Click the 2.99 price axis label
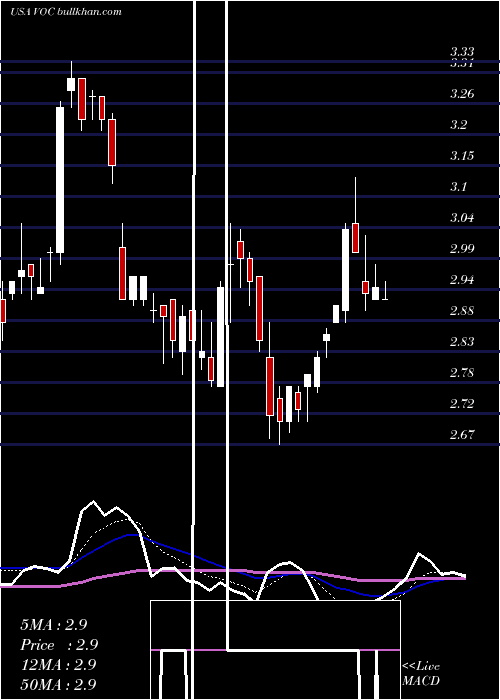 [x=462, y=249]
